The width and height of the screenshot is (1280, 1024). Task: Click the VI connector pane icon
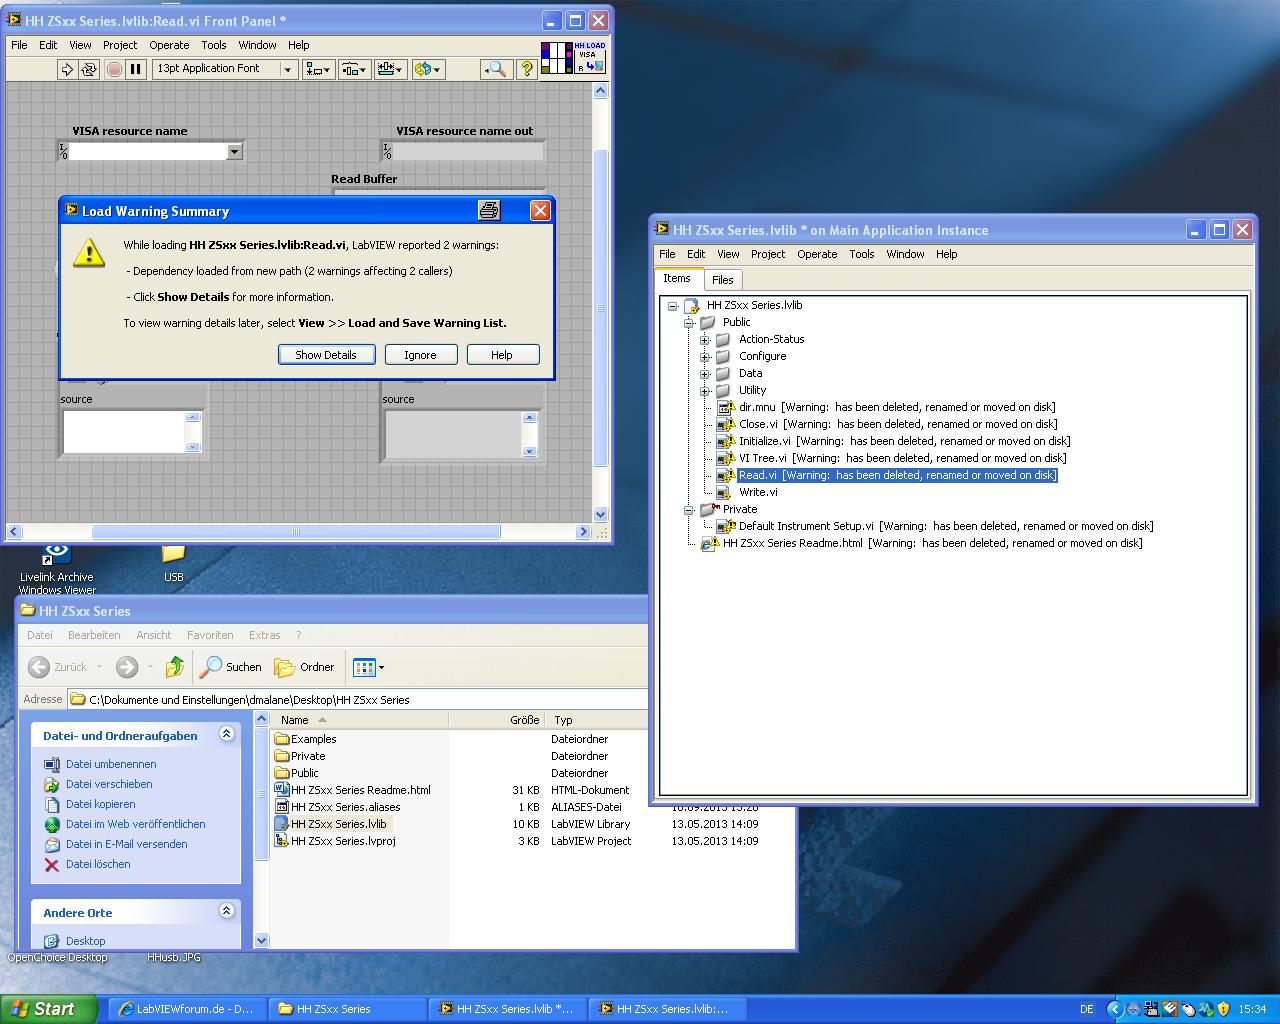click(x=556, y=58)
